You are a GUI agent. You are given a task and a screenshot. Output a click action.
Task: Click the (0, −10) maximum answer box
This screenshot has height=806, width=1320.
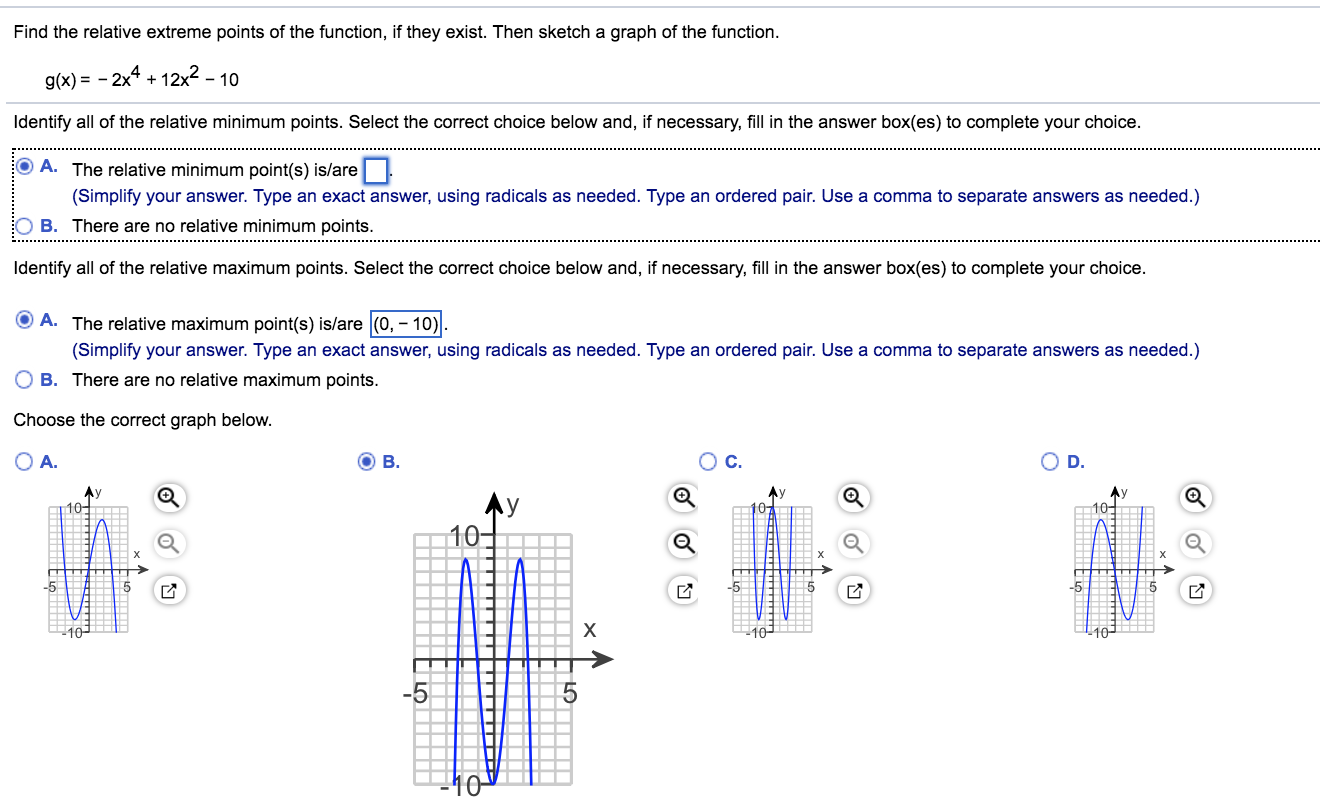click(405, 323)
